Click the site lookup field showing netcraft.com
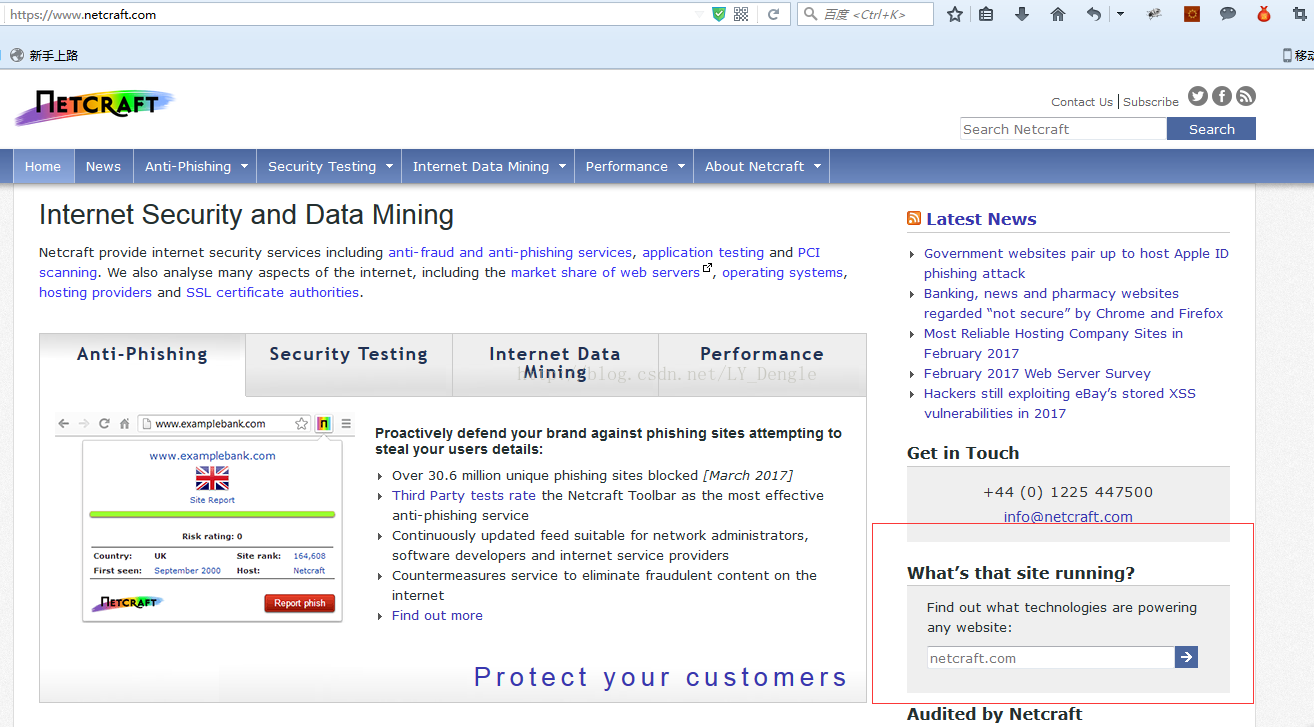The width and height of the screenshot is (1314, 727). [x=1050, y=658]
